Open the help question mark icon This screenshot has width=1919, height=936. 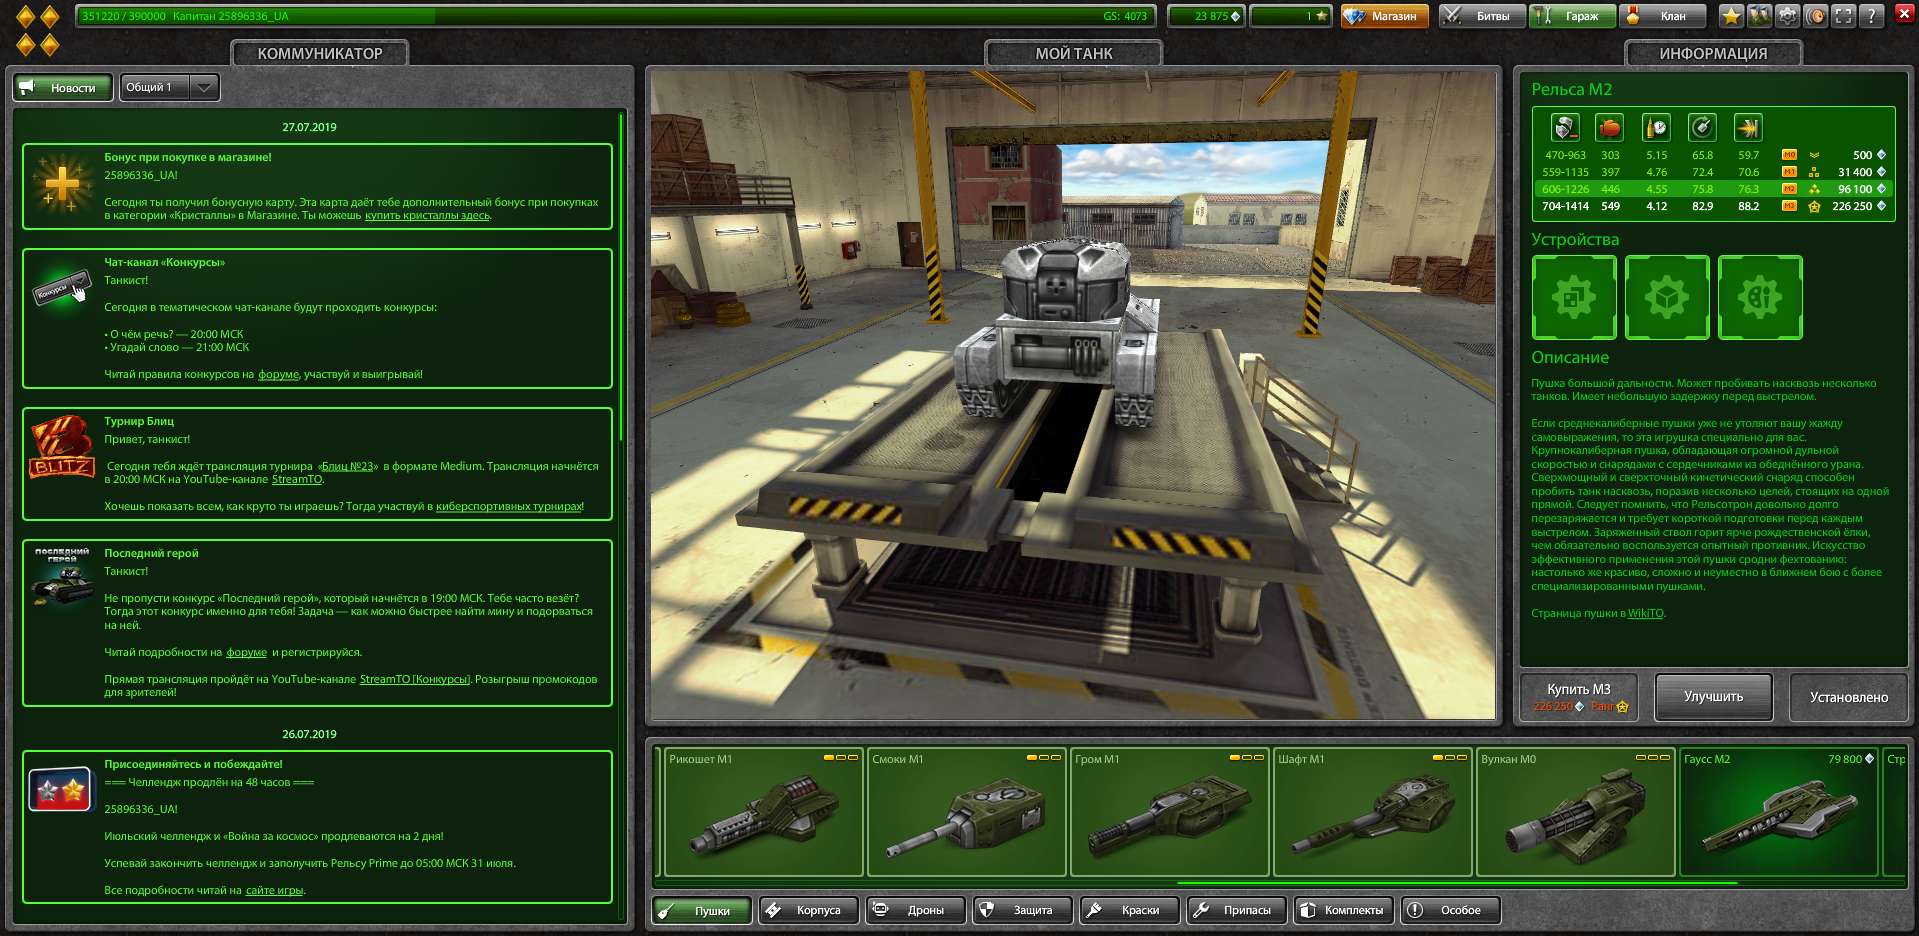tap(1871, 16)
